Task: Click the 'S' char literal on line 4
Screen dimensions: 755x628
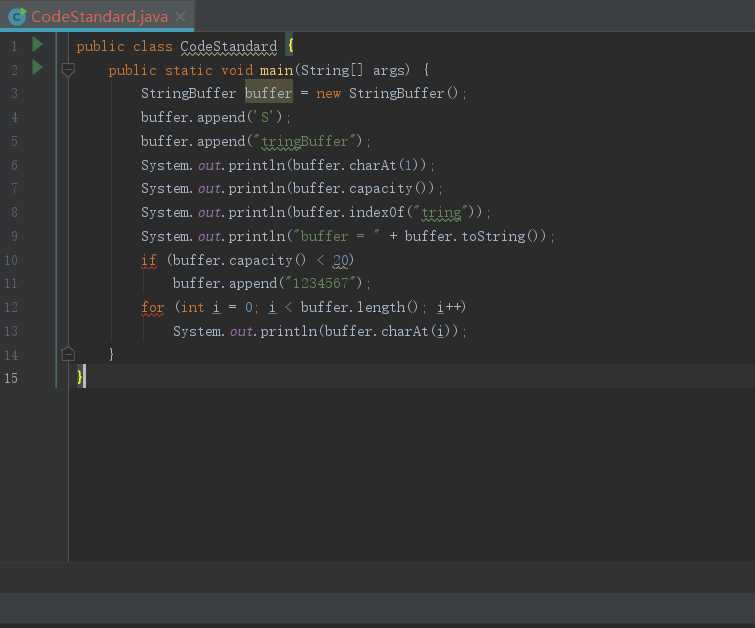Action: pyautogui.click(x=265, y=117)
